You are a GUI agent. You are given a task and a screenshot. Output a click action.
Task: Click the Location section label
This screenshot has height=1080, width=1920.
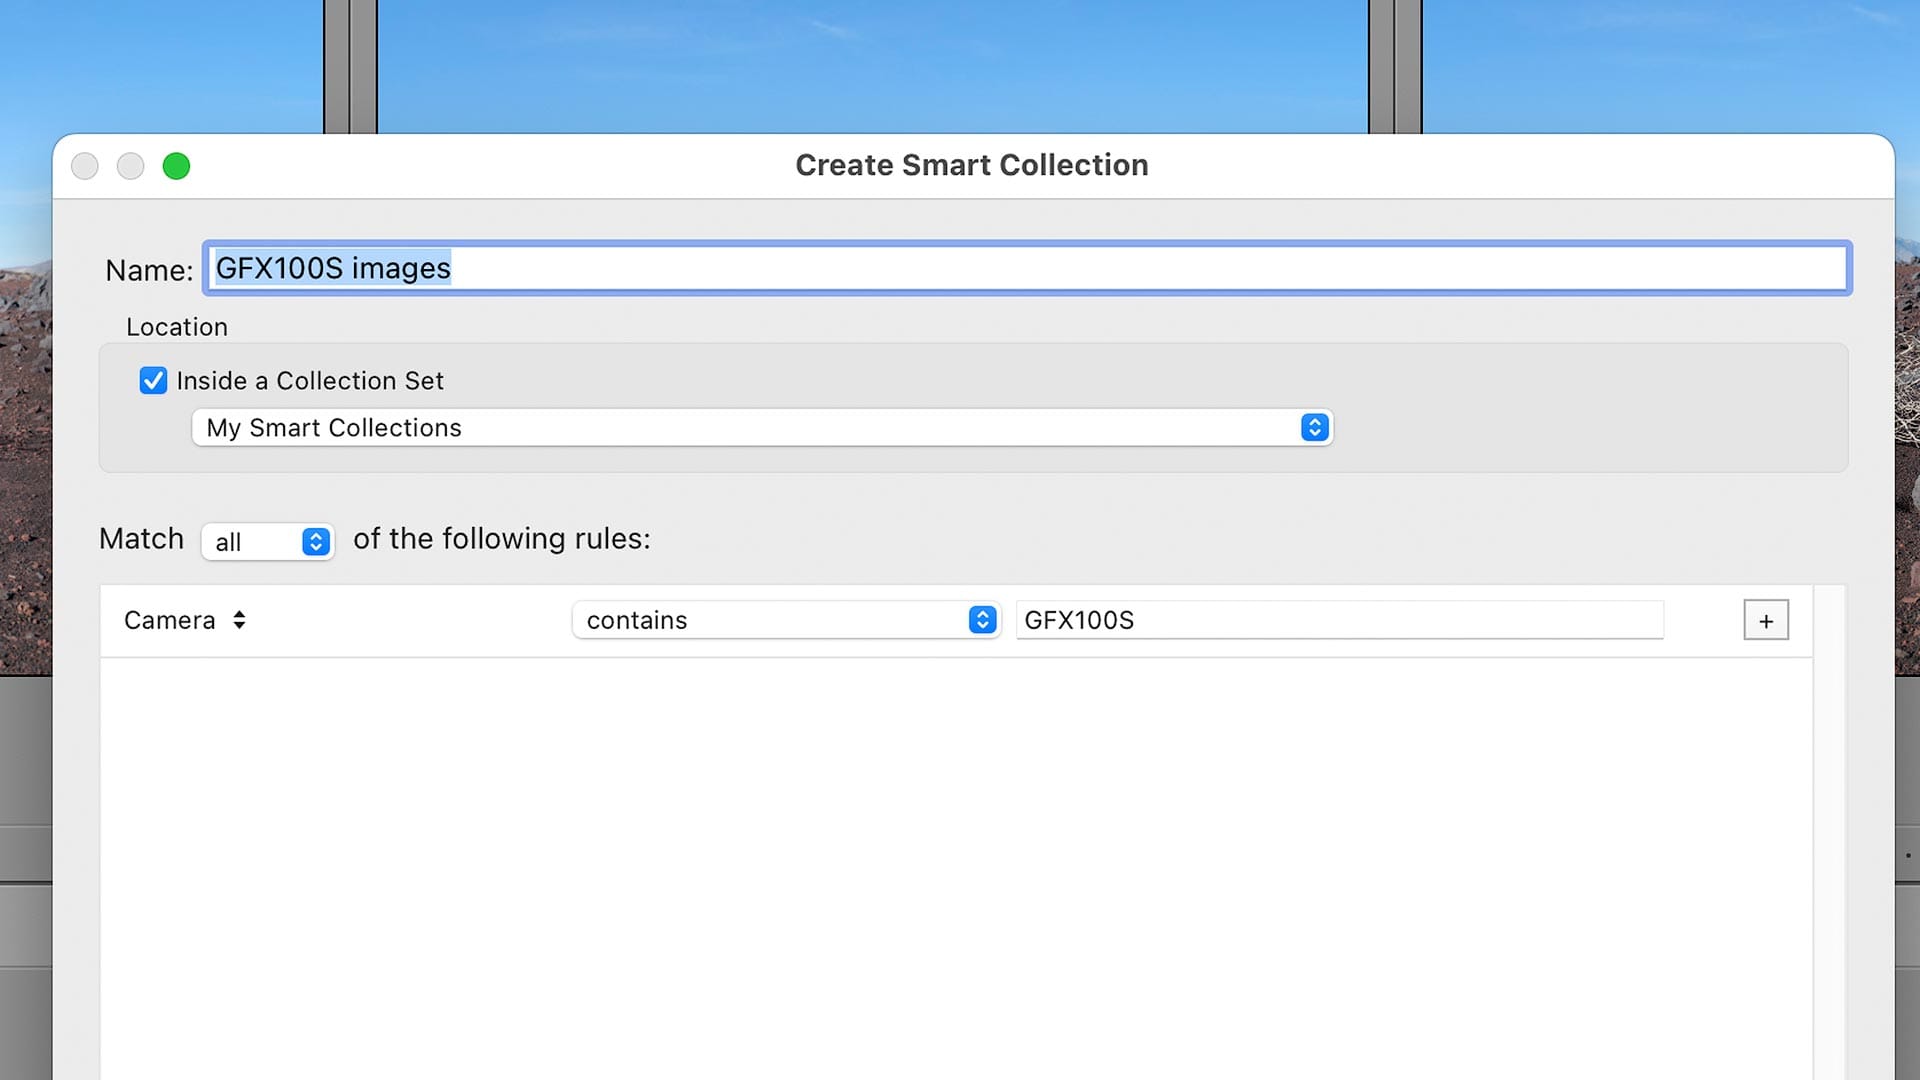coord(177,327)
